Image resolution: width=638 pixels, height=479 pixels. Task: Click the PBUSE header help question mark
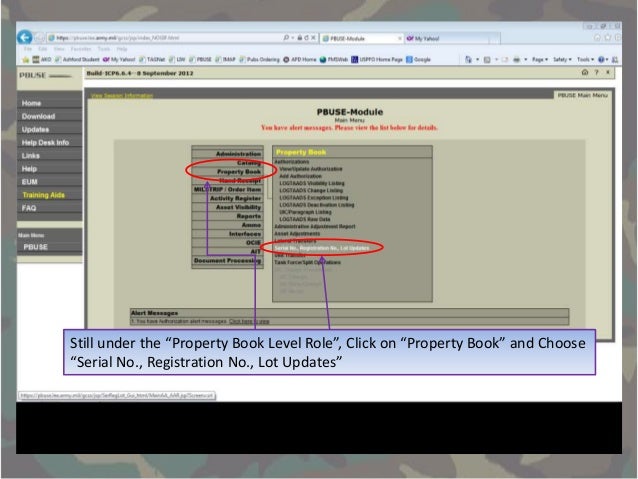point(596,72)
